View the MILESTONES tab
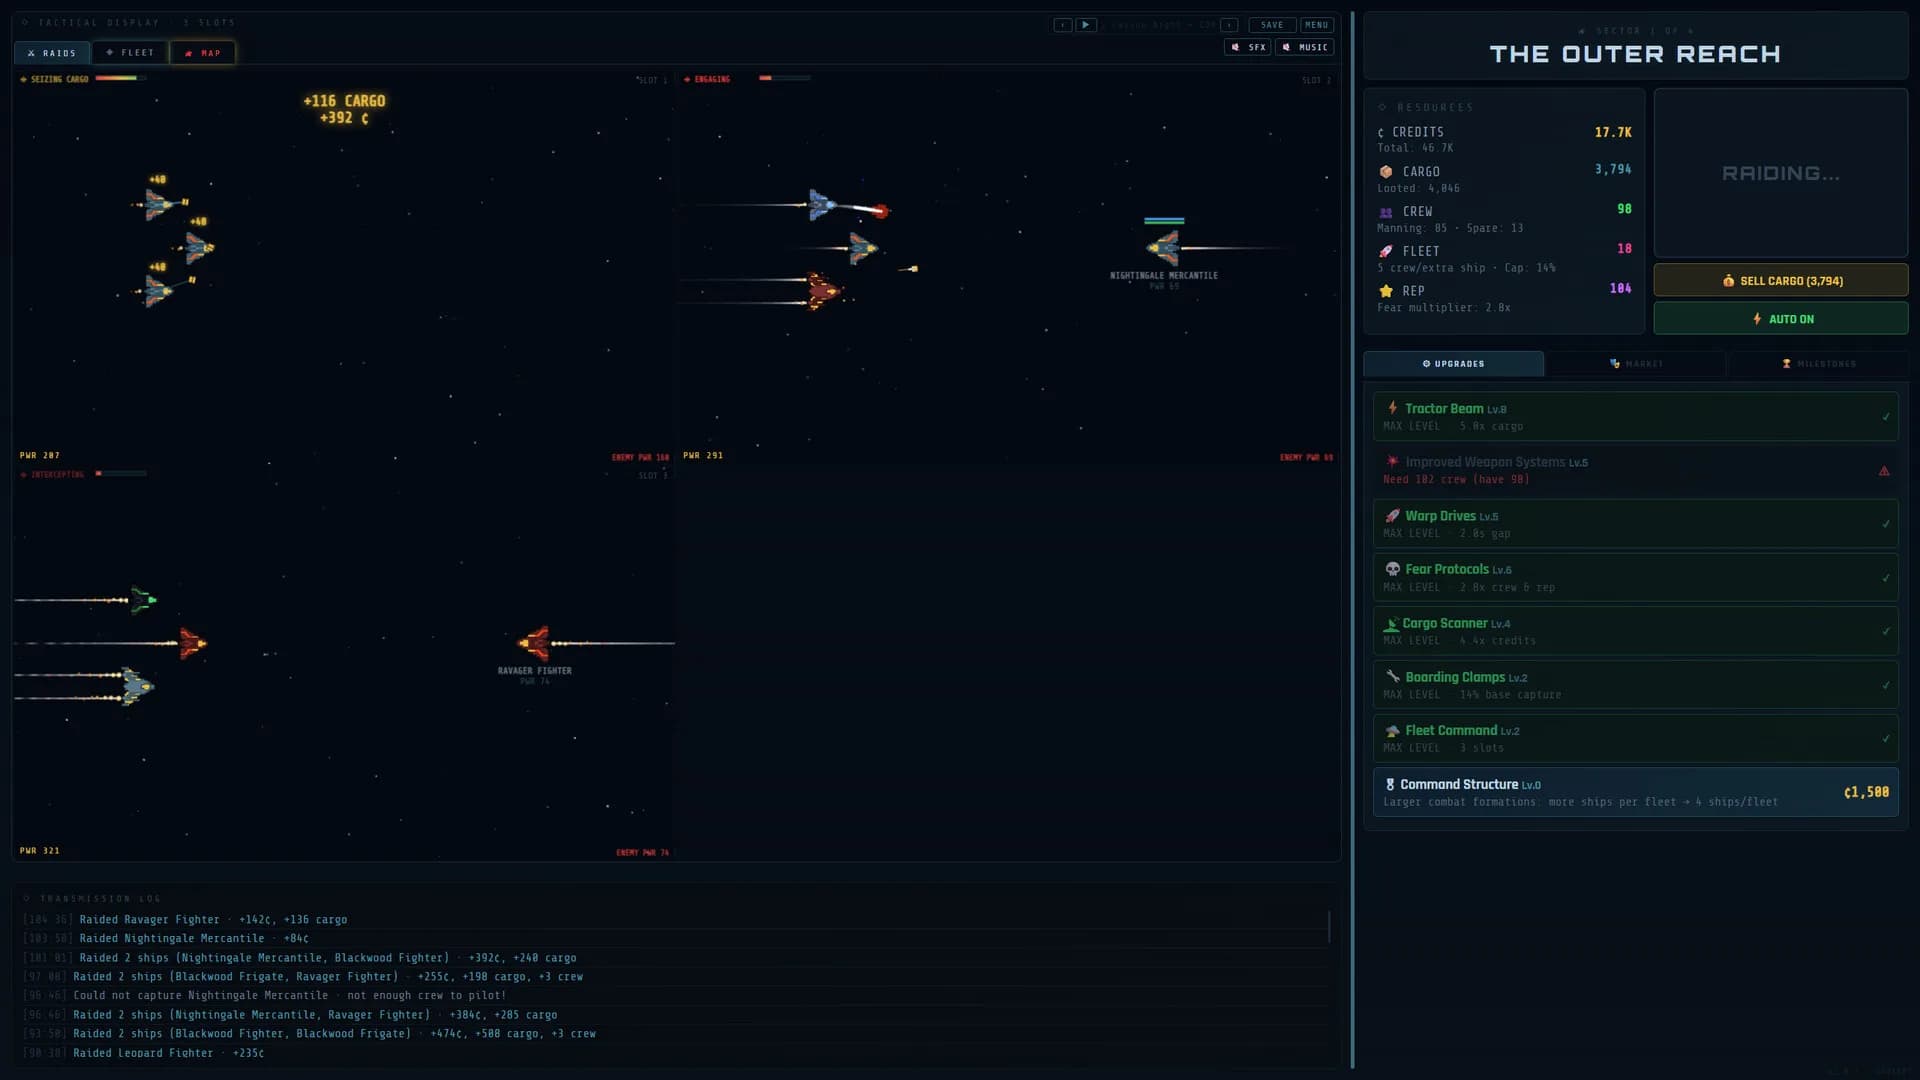 click(x=1818, y=364)
